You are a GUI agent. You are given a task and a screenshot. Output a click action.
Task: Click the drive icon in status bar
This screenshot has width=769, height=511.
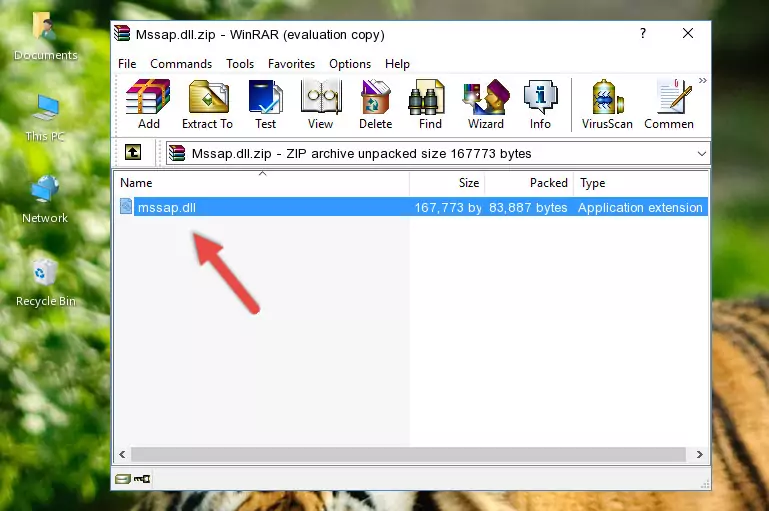[x=123, y=479]
